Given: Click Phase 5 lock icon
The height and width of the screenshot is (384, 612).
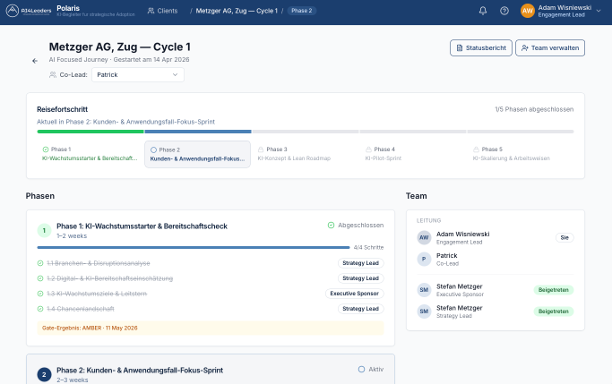Looking at the screenshot, I should [476, 149].
